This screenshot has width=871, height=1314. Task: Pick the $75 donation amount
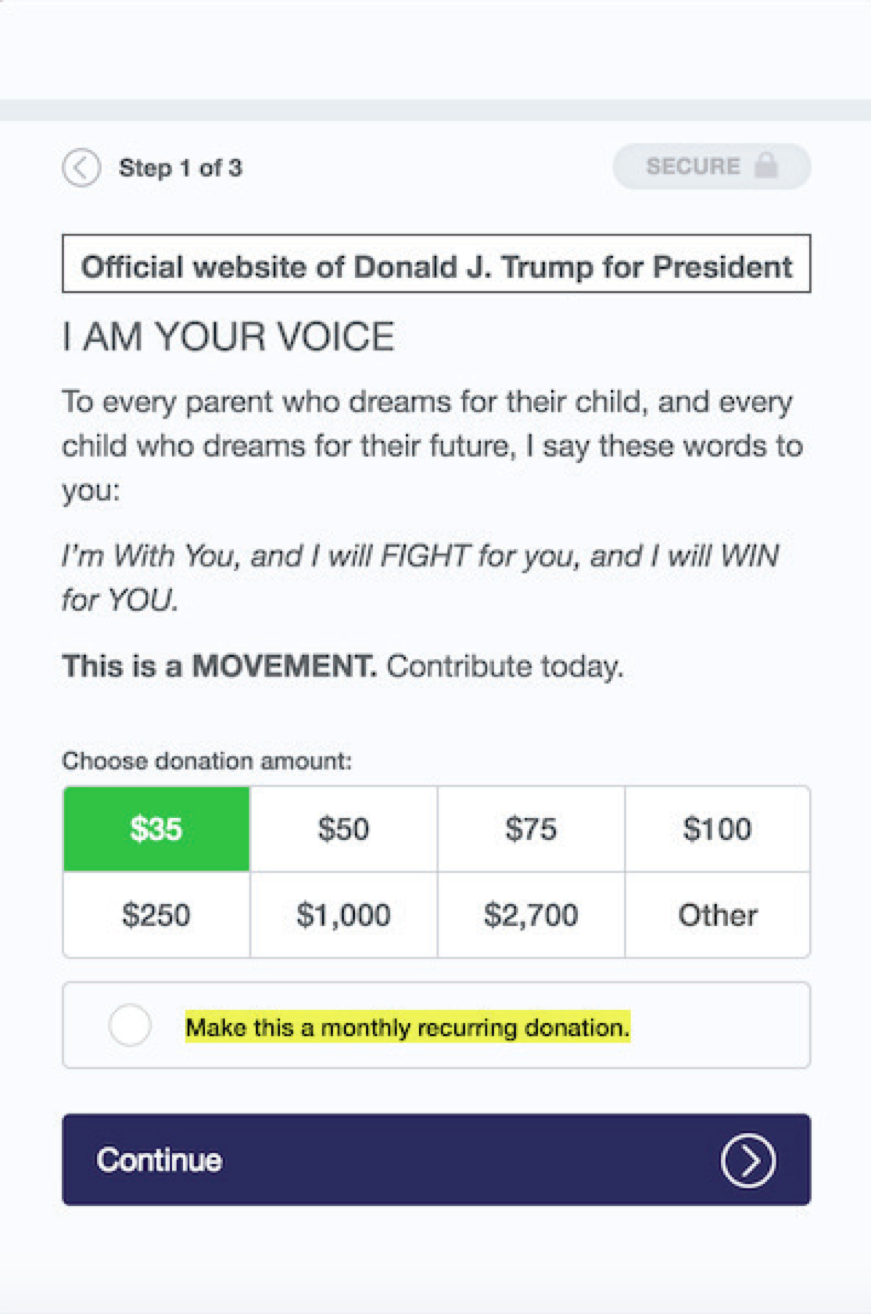[531, 829]
